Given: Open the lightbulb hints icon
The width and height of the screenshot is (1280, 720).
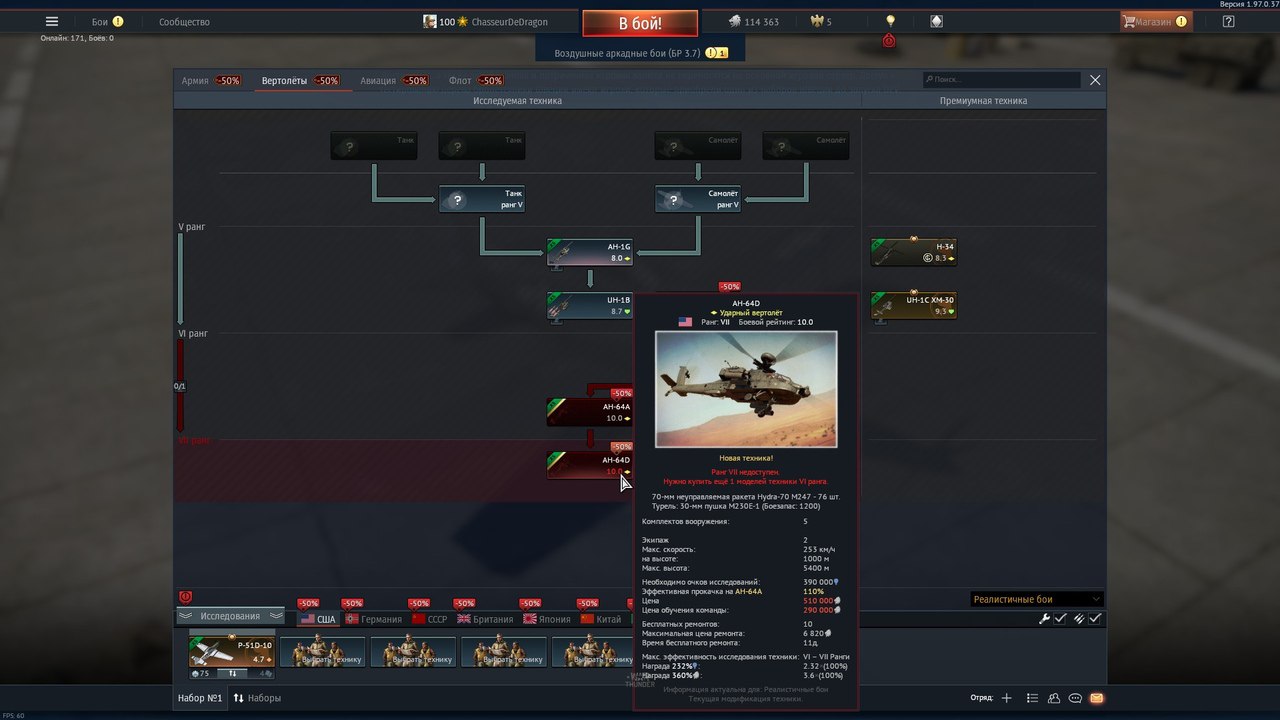Looking at the screenshot, I should 890,21.
